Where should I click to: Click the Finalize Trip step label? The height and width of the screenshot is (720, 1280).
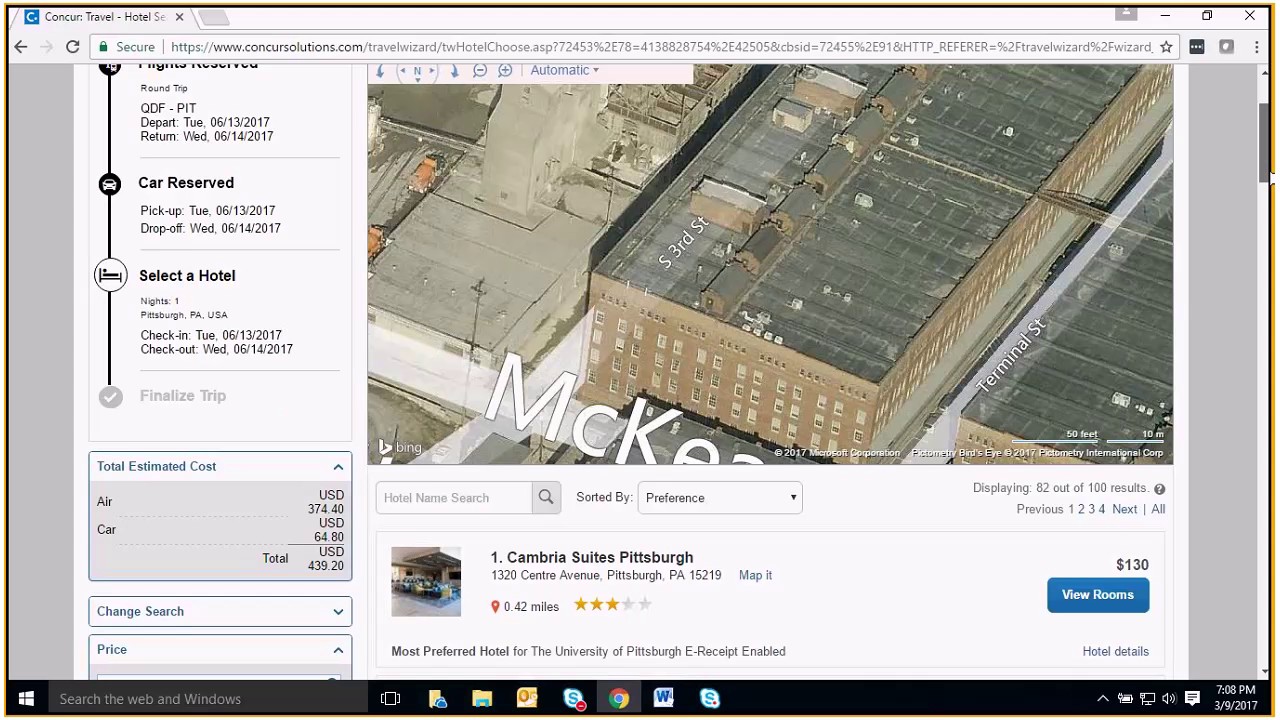[183, 395]
